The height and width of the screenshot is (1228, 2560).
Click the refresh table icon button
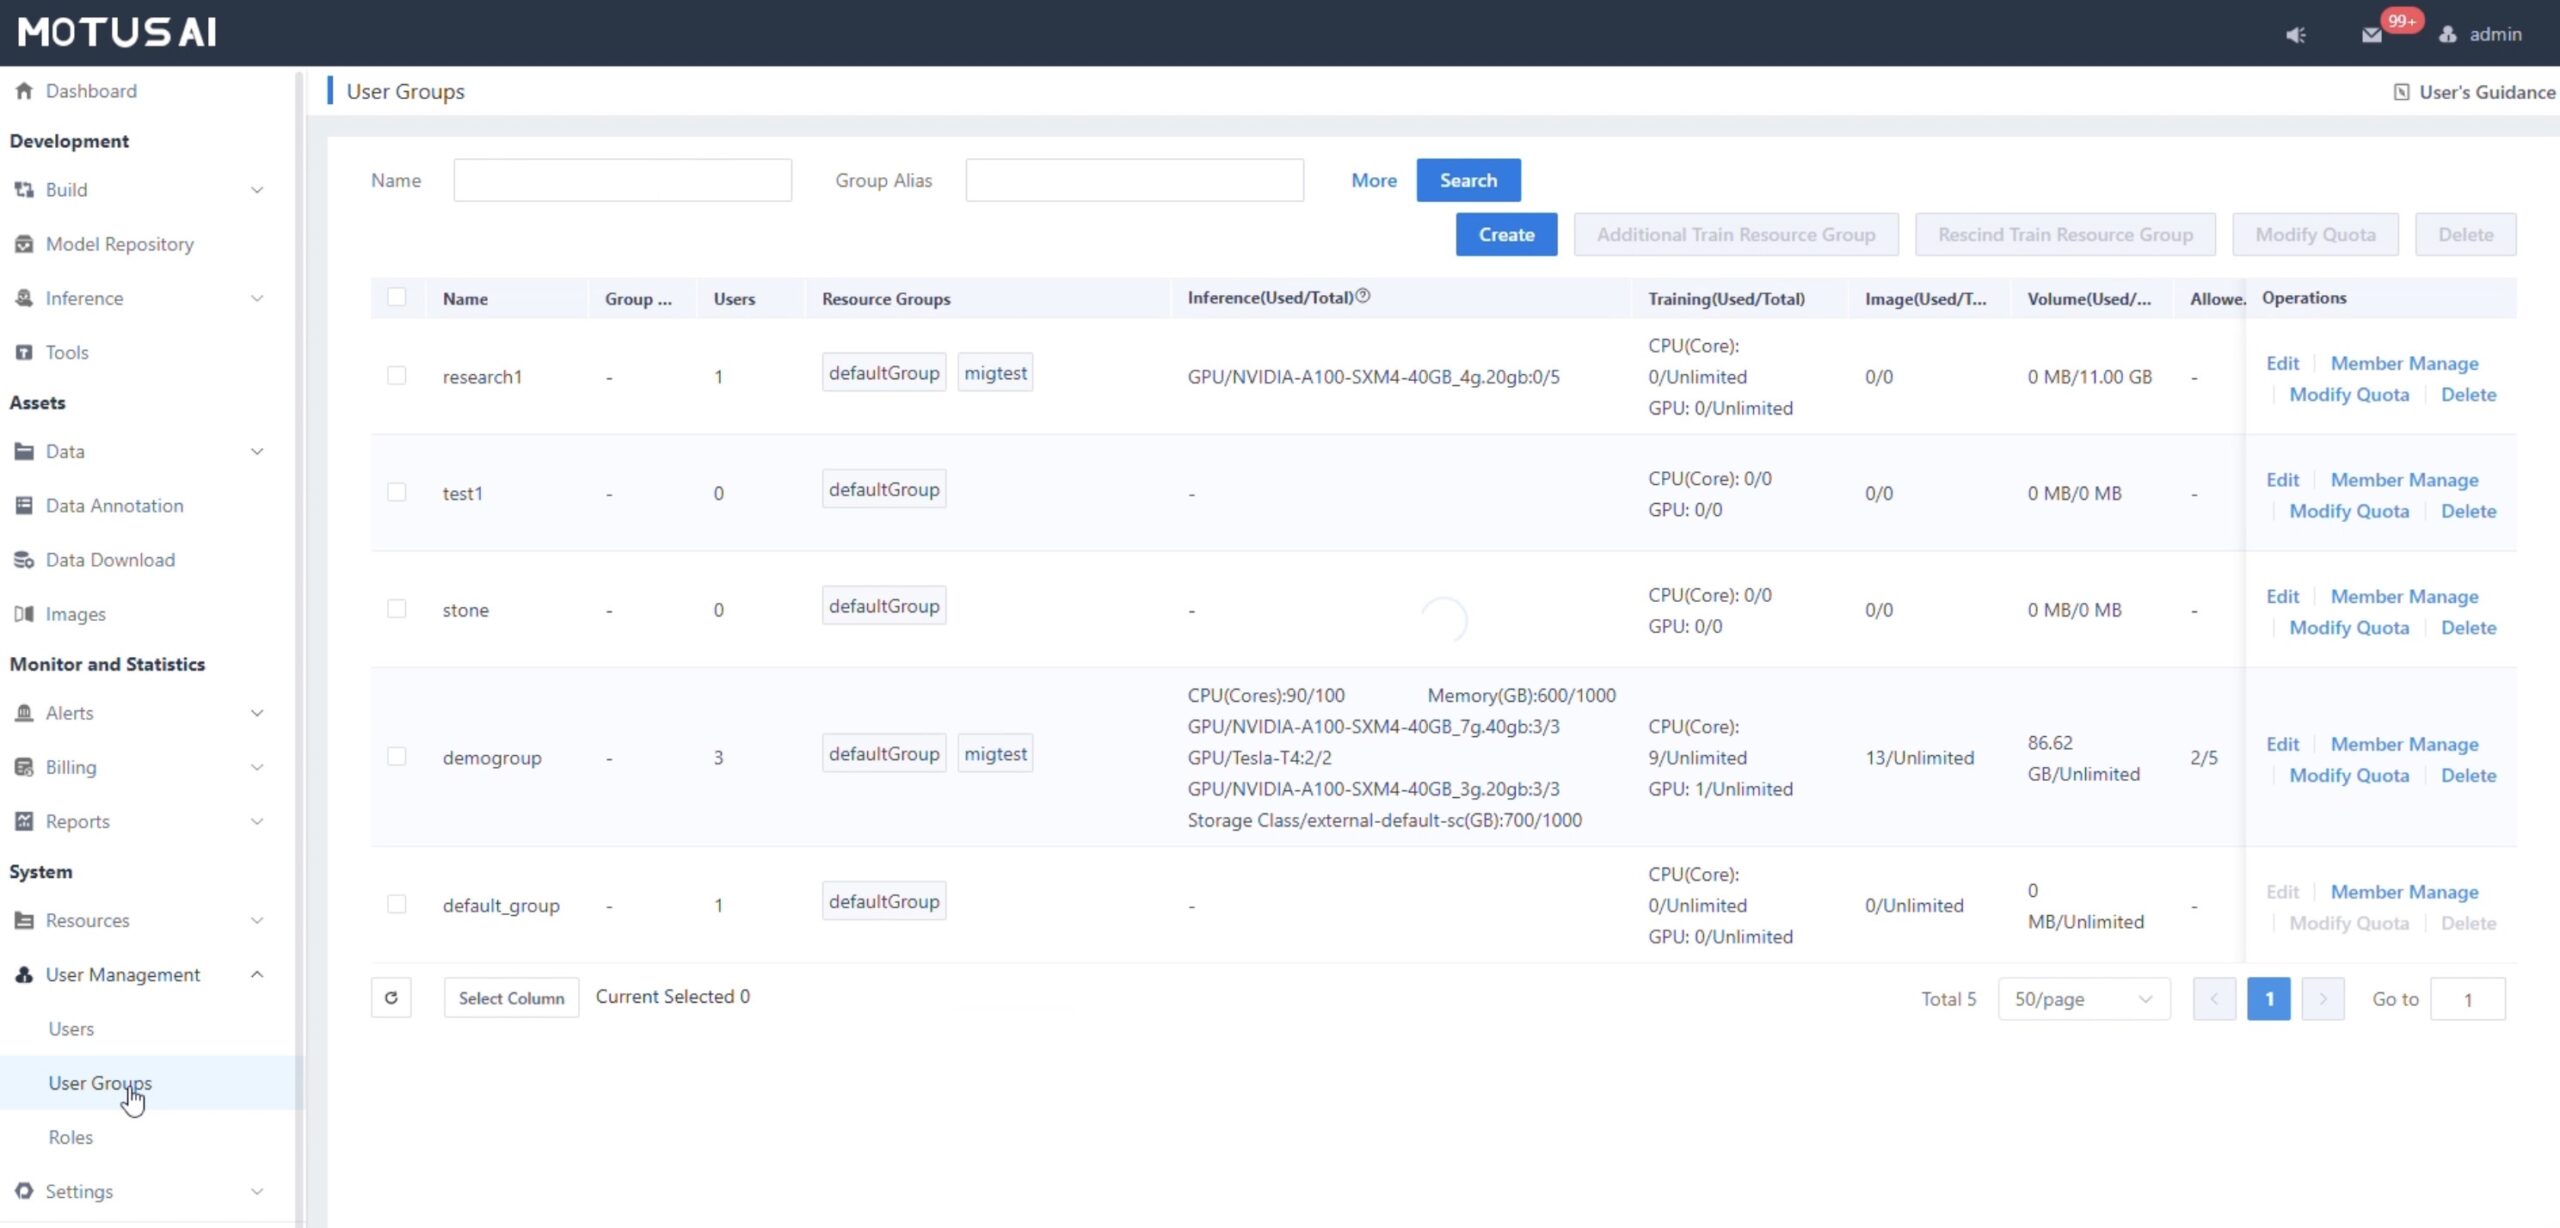point(391,998)
